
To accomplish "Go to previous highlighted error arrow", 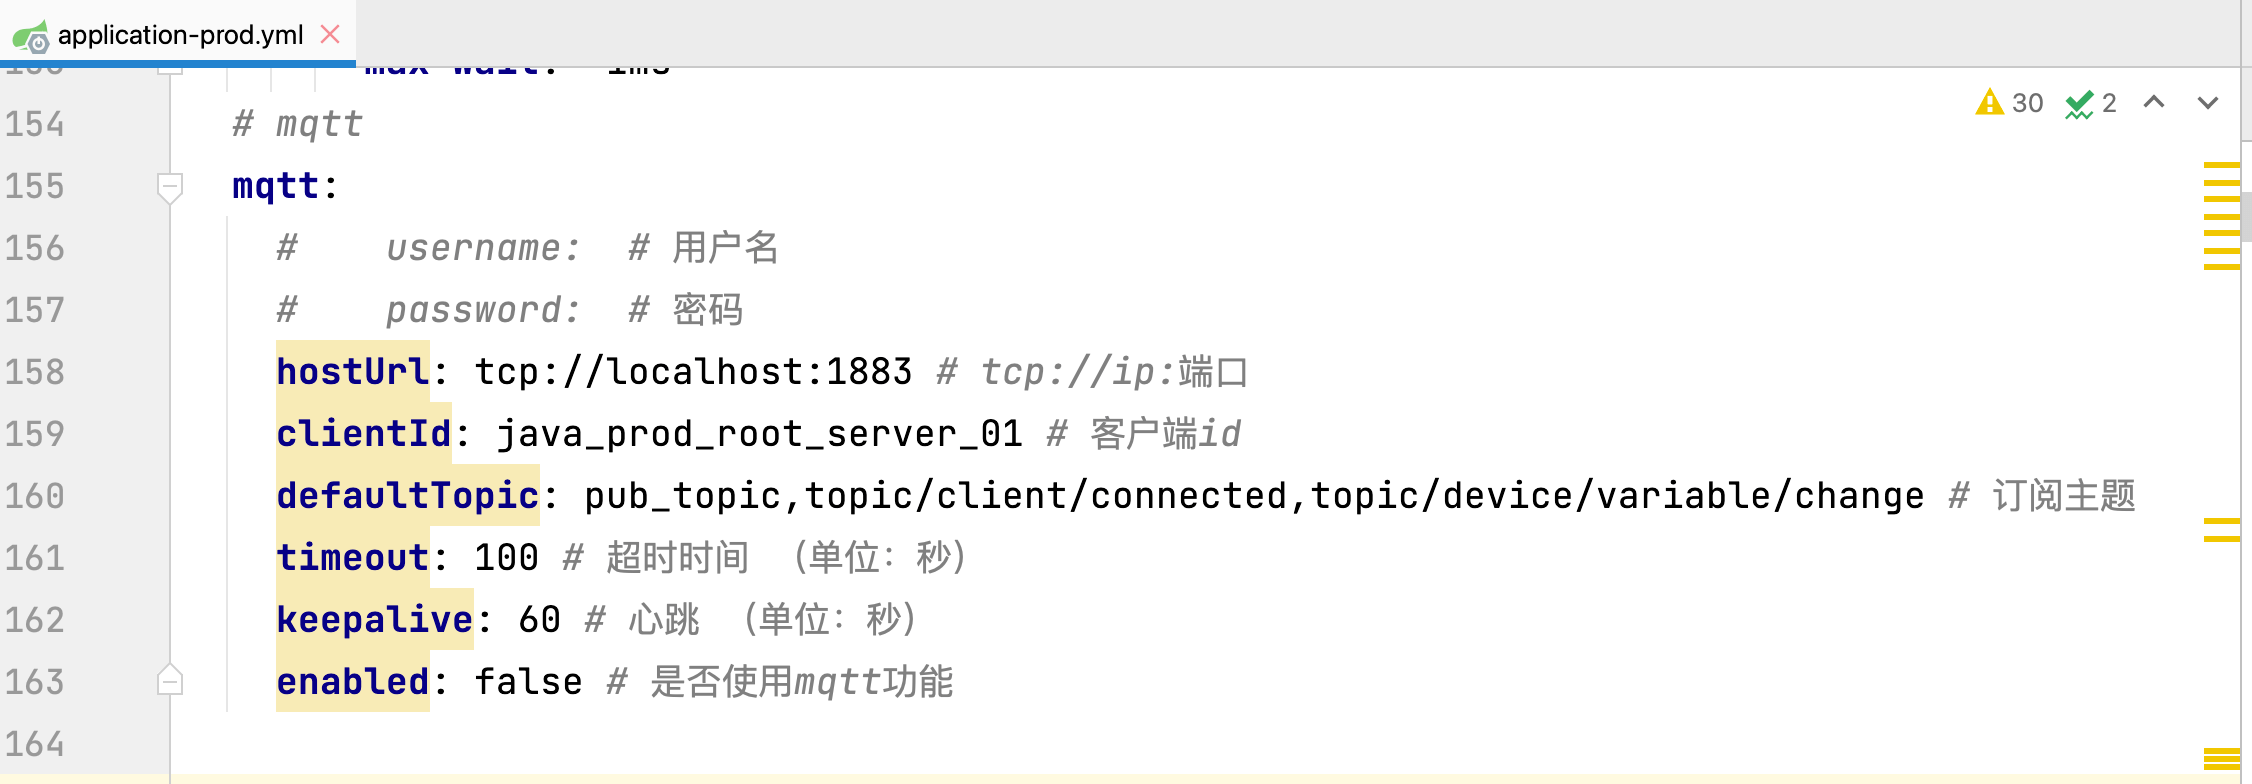I will point(2154,102).
